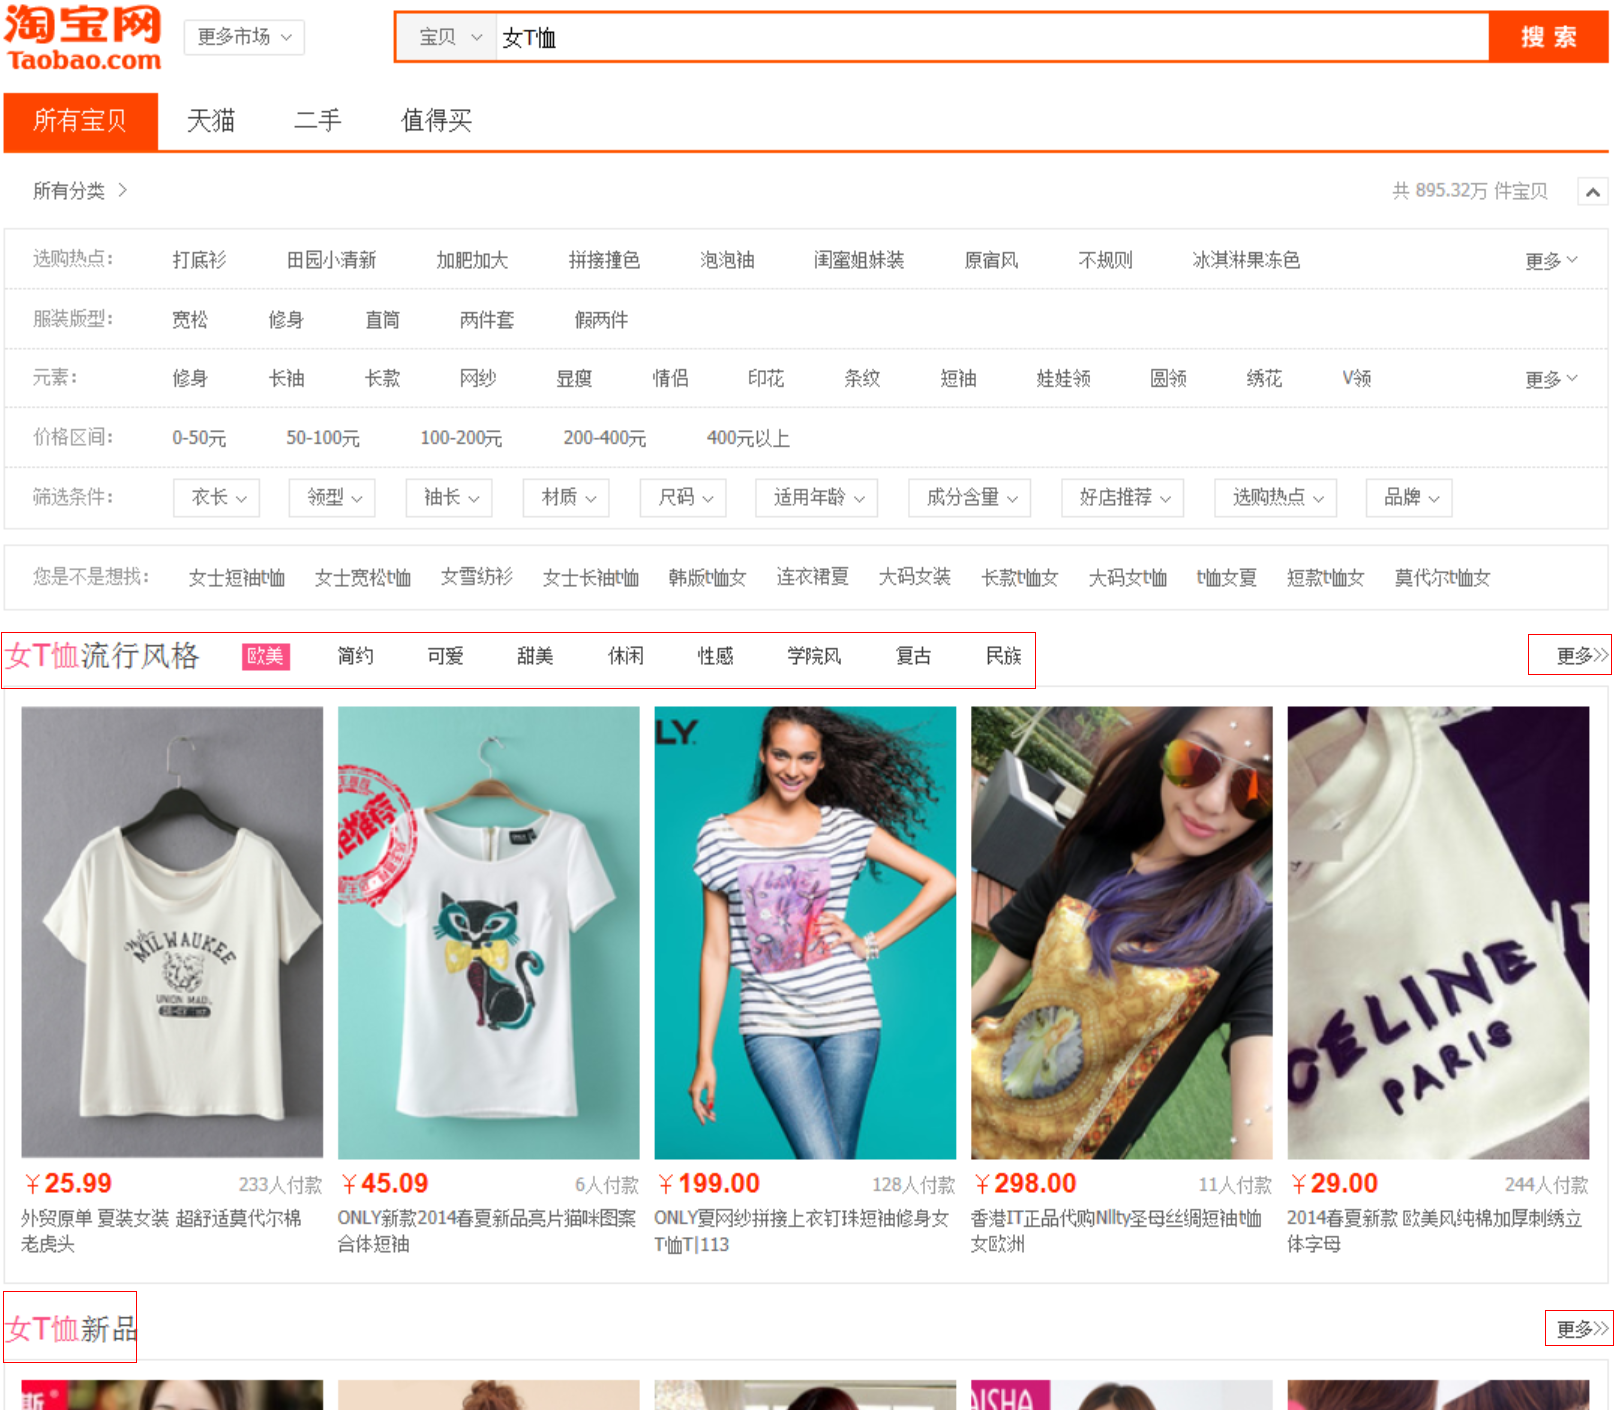Screen dimensions: 1618x1410
Task: Choose the 100-200元 price range
Action: pos(461,438)
